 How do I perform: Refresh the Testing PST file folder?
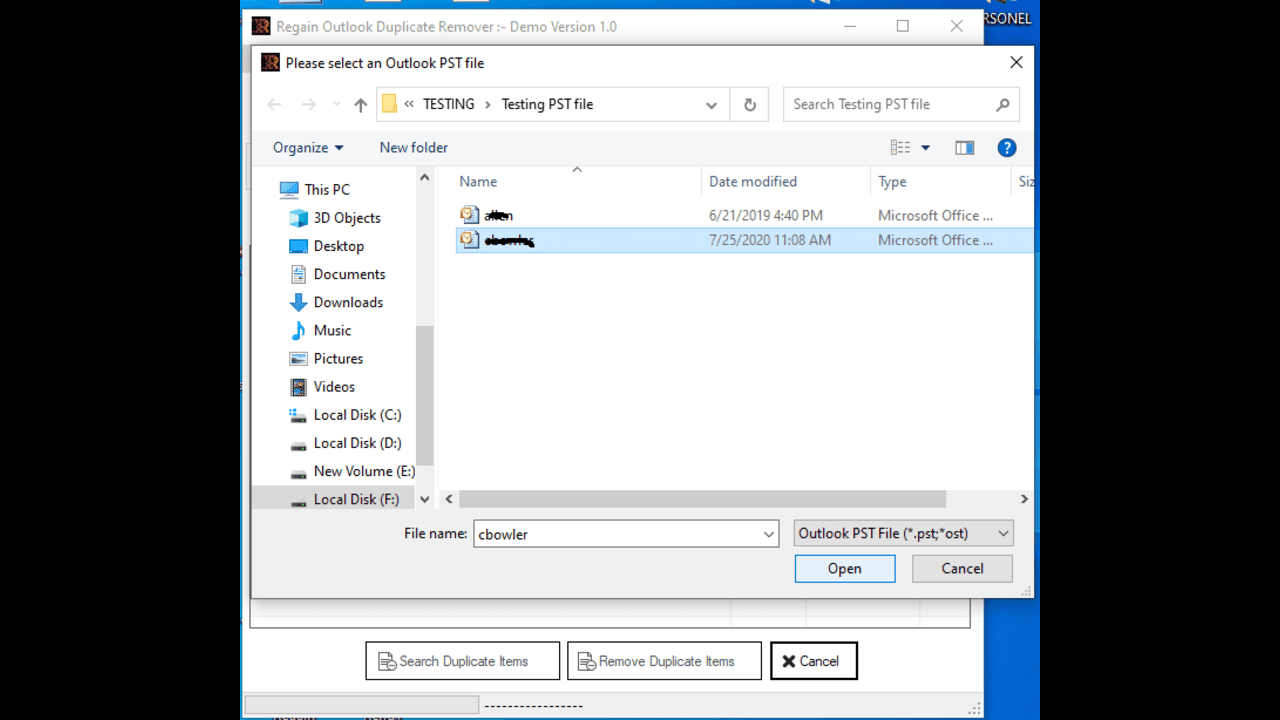tap(750, 104)
